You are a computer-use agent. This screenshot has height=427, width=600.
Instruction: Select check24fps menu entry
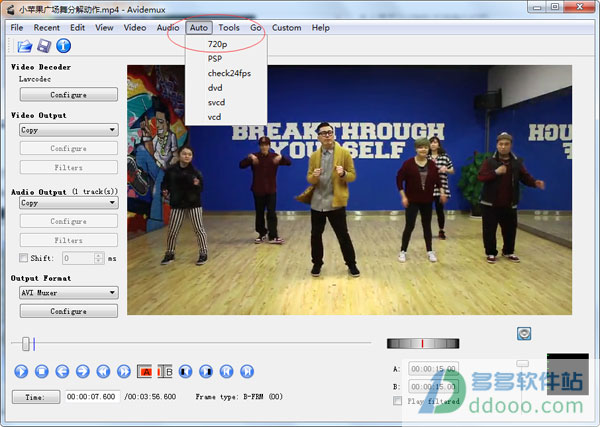226,73
